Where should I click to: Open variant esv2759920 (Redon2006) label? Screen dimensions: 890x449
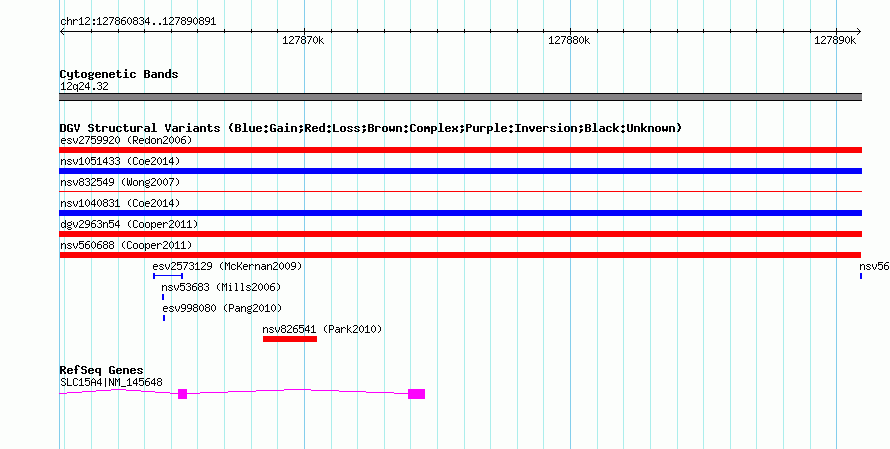click(126, 140)
